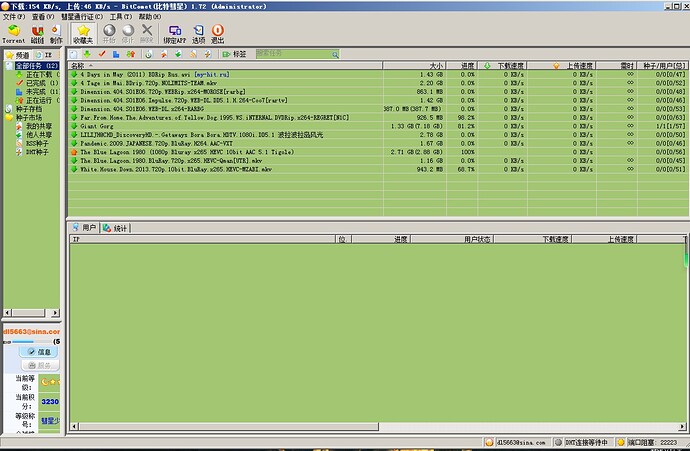Select the Pandemic.2009.JAPANESE task row
690x451 pixels.
[378, 143]
